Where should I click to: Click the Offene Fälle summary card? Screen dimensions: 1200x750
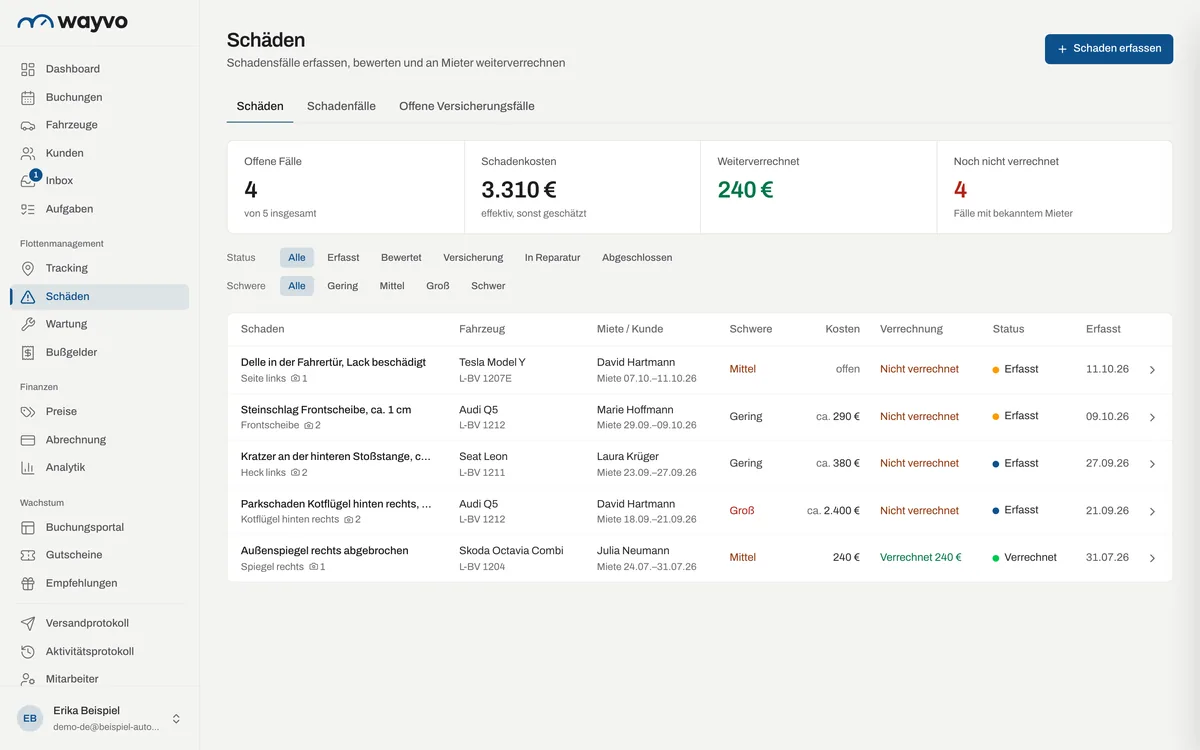pyautogui.click(x=346, y=187)
